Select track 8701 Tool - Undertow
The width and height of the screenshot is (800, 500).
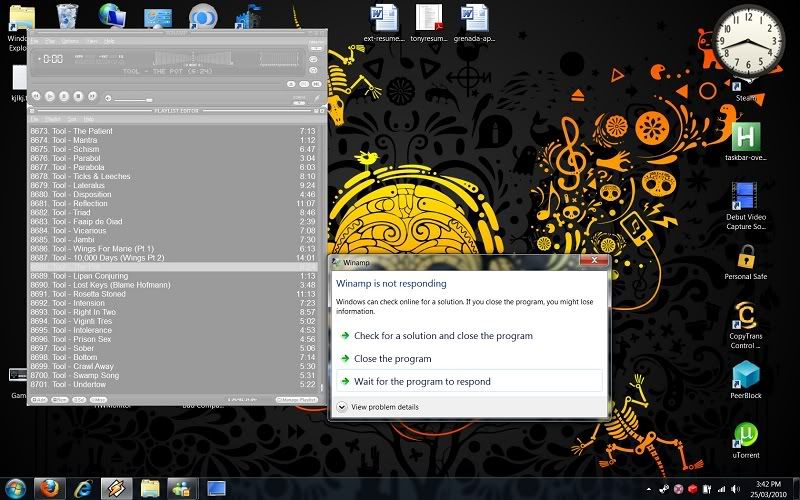[173, 384]
